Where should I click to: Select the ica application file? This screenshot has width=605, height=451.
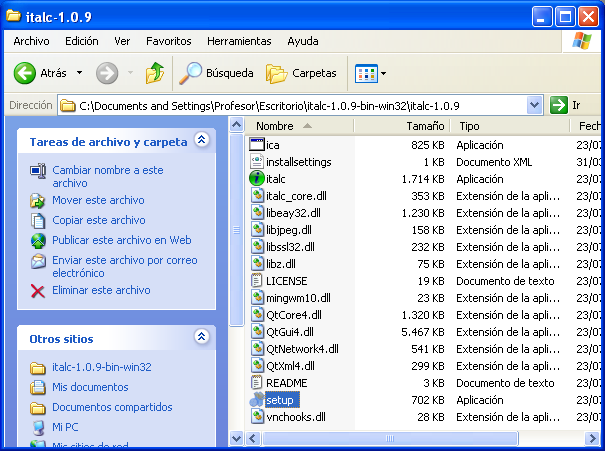click(x=272, y=145)
